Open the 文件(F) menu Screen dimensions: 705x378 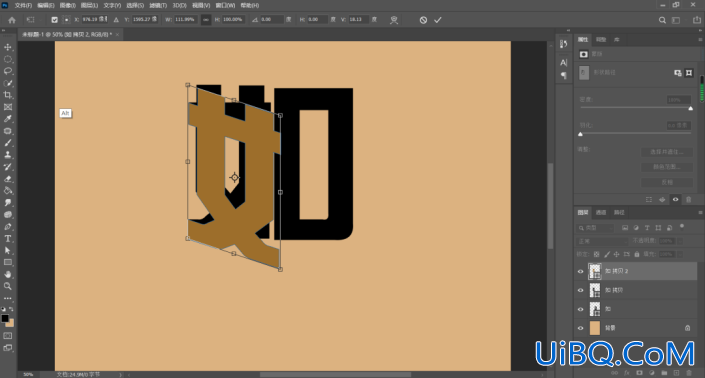23,5
